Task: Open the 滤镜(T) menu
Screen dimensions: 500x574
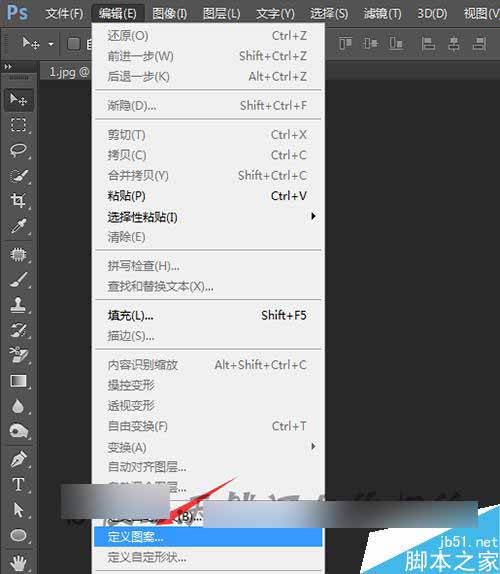Action: [383, 14]
